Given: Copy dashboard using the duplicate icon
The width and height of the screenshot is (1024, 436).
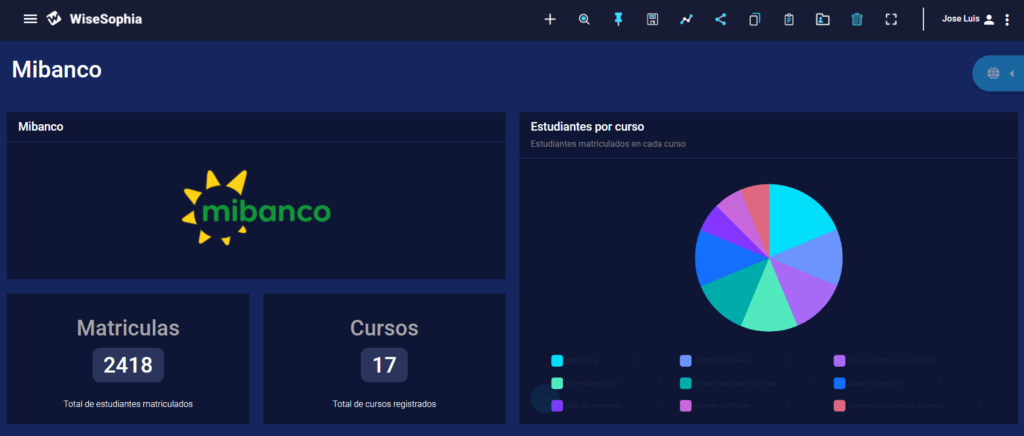Looking at the screenshot, I should click(x=755, y=20).
